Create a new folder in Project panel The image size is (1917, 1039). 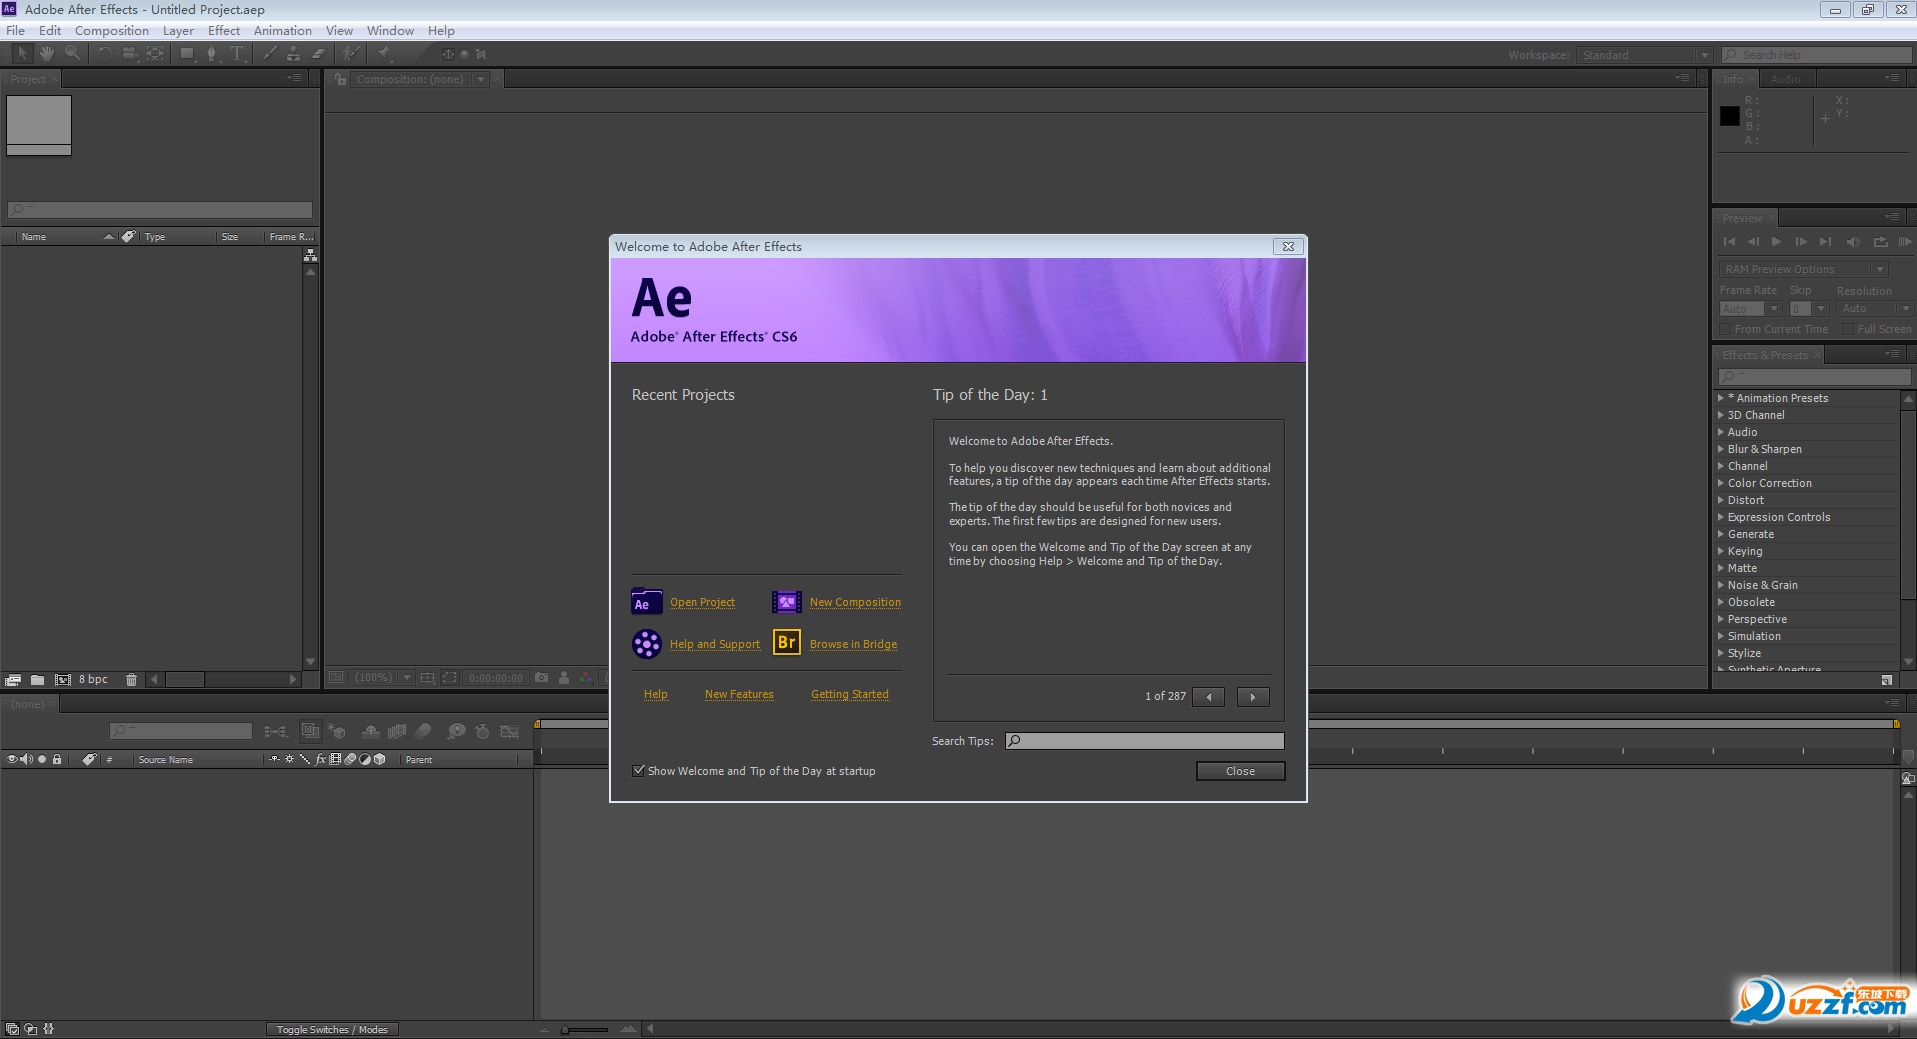(37, 679)
